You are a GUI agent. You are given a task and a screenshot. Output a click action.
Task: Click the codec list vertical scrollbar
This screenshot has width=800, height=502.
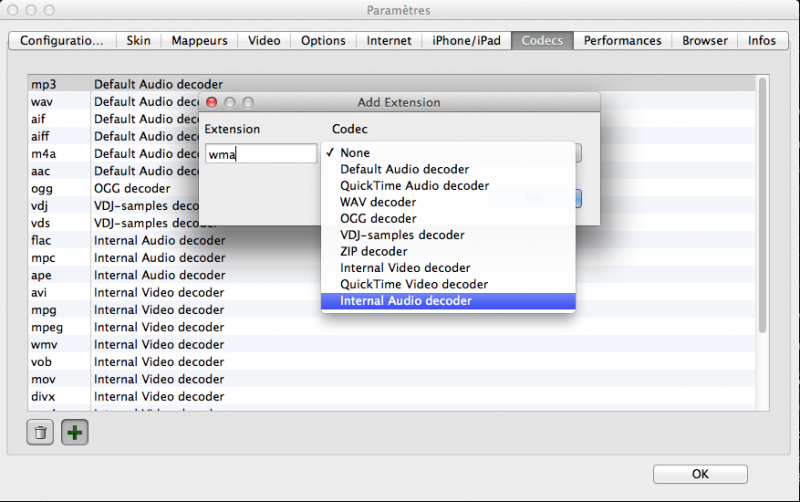click(762, 200)
